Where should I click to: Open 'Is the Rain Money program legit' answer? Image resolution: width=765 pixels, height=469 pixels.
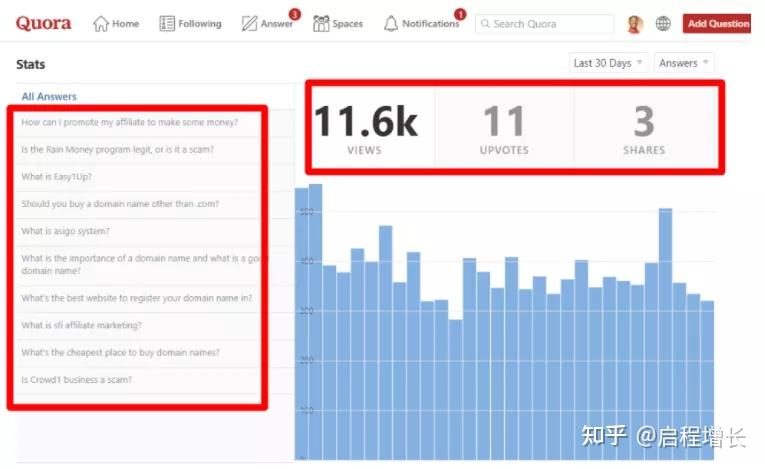(x=118, y=149)
